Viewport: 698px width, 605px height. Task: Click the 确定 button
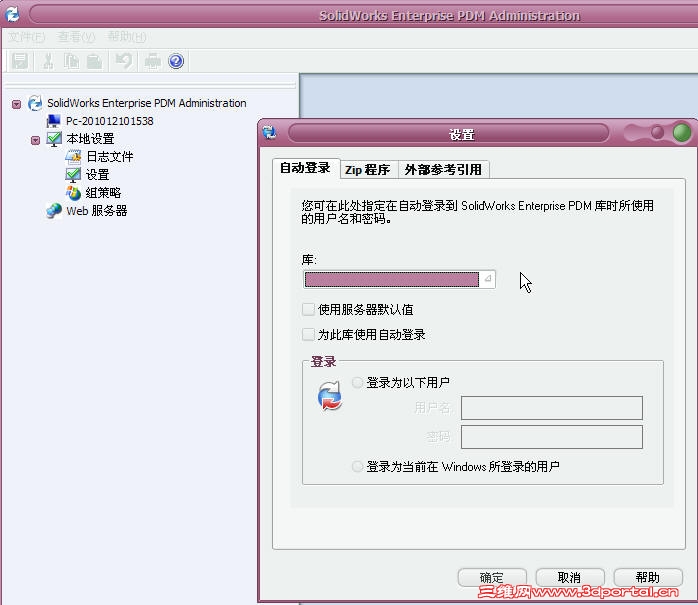[492, 577]
